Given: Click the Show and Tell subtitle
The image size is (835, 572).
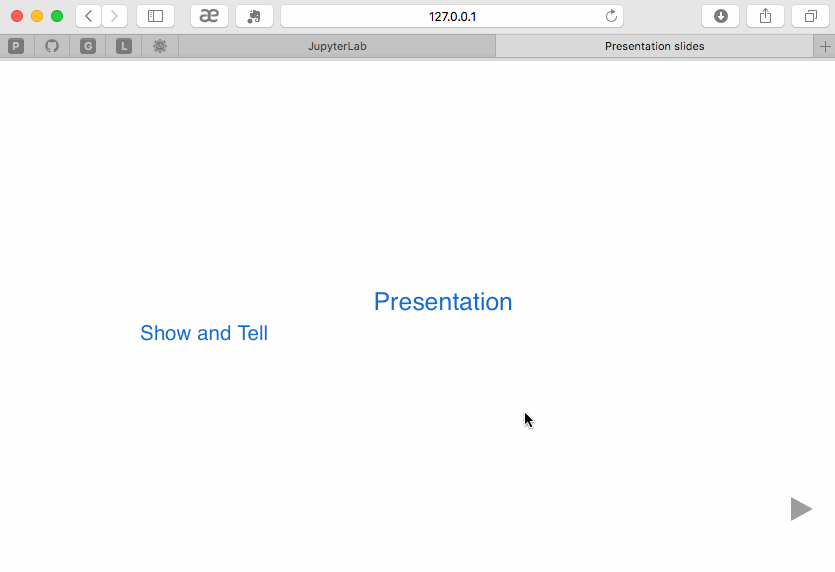Looking at the screenshot, I should pyautogui.click(x=204, y=333).
